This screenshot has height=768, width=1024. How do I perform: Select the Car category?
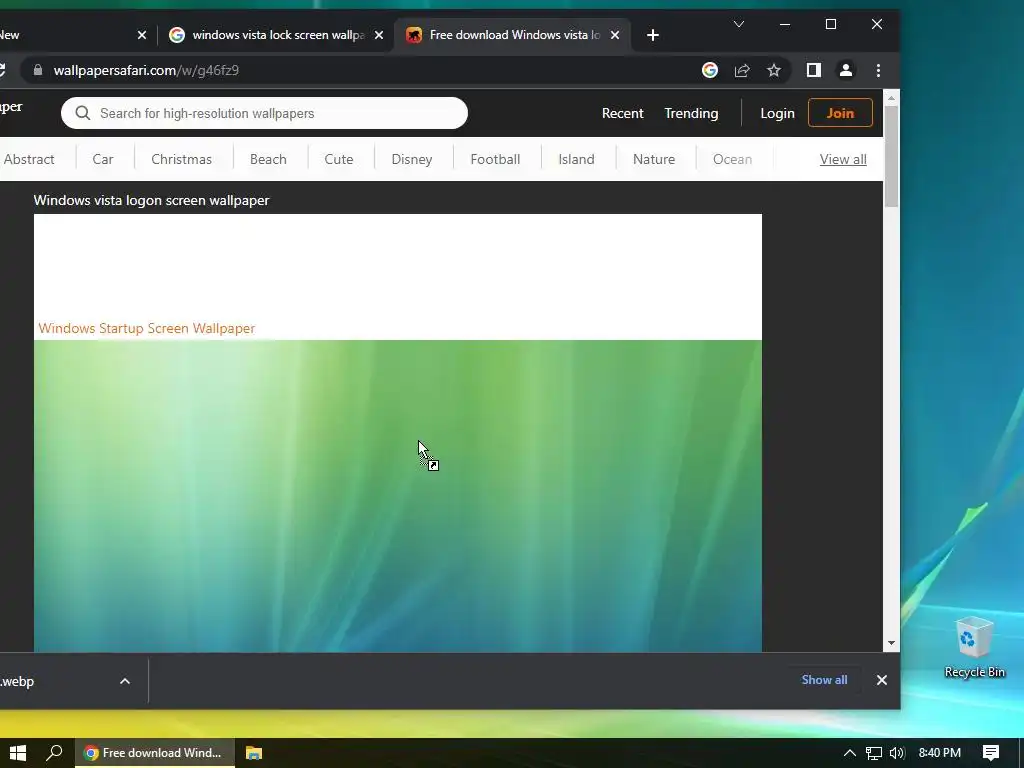coord(103,159)
